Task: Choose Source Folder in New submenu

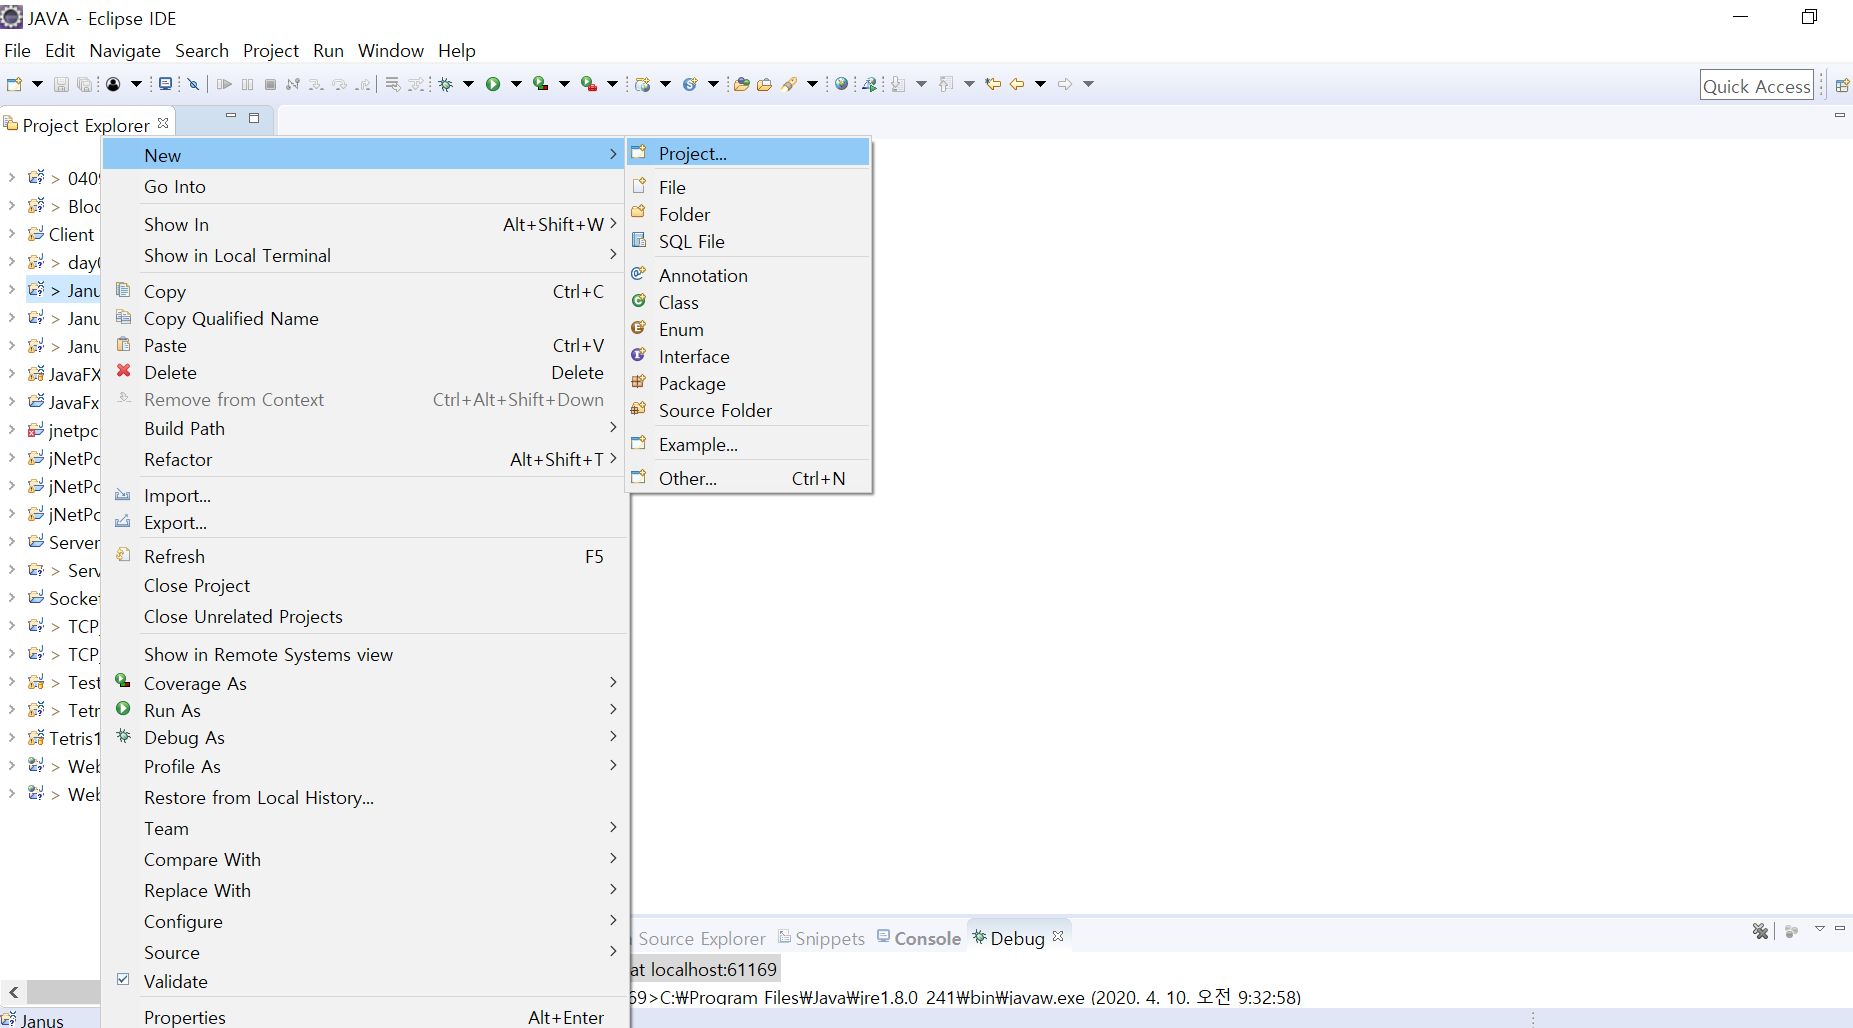Action: coord(748,410)
